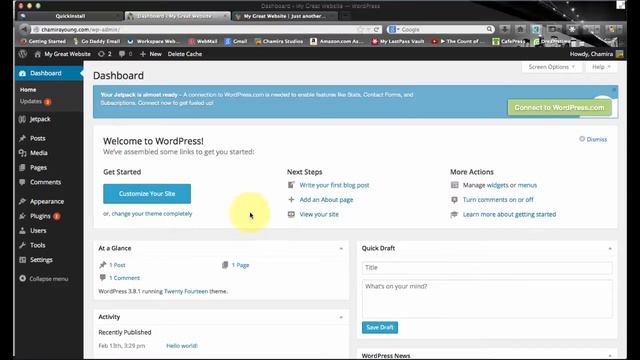Click the Comments sidebar icon
This screenshot has height=360, width=640.
click(22, 182)
